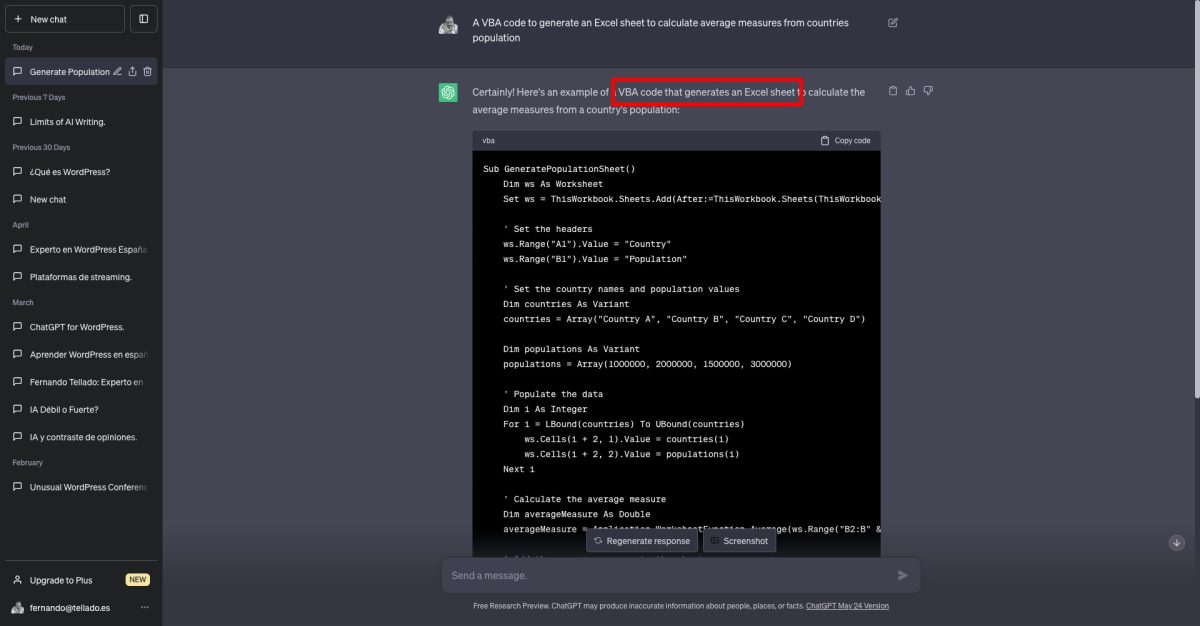Click chat bubble icon beside Limits of AI Writing
The width and height of the screenshot is (1200, 626).
click(17, 122)
